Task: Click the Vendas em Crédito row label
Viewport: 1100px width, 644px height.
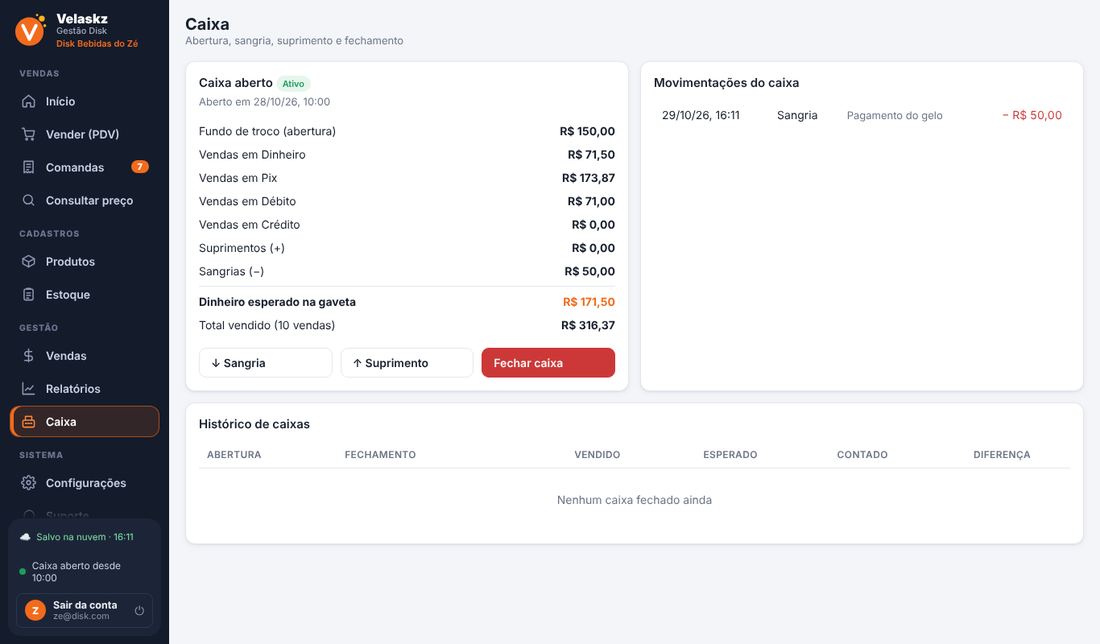Action: (249, 224)
